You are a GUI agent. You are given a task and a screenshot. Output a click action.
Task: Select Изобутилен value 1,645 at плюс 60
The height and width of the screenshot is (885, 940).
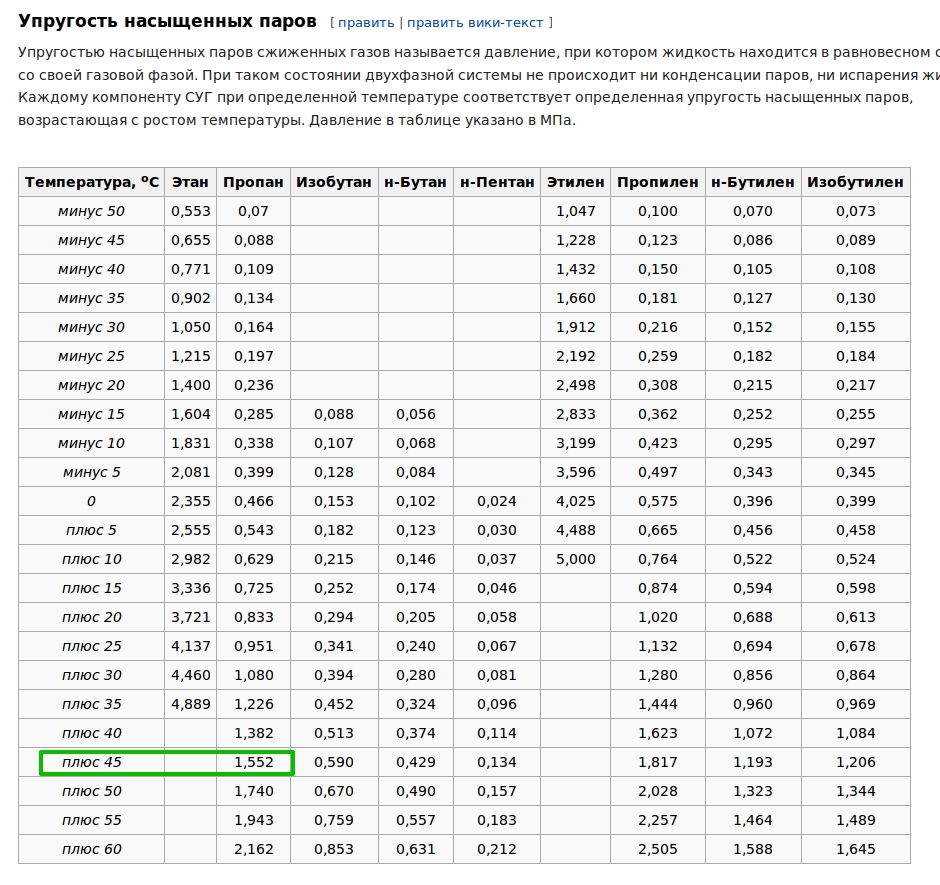click(x=855, y=850)
